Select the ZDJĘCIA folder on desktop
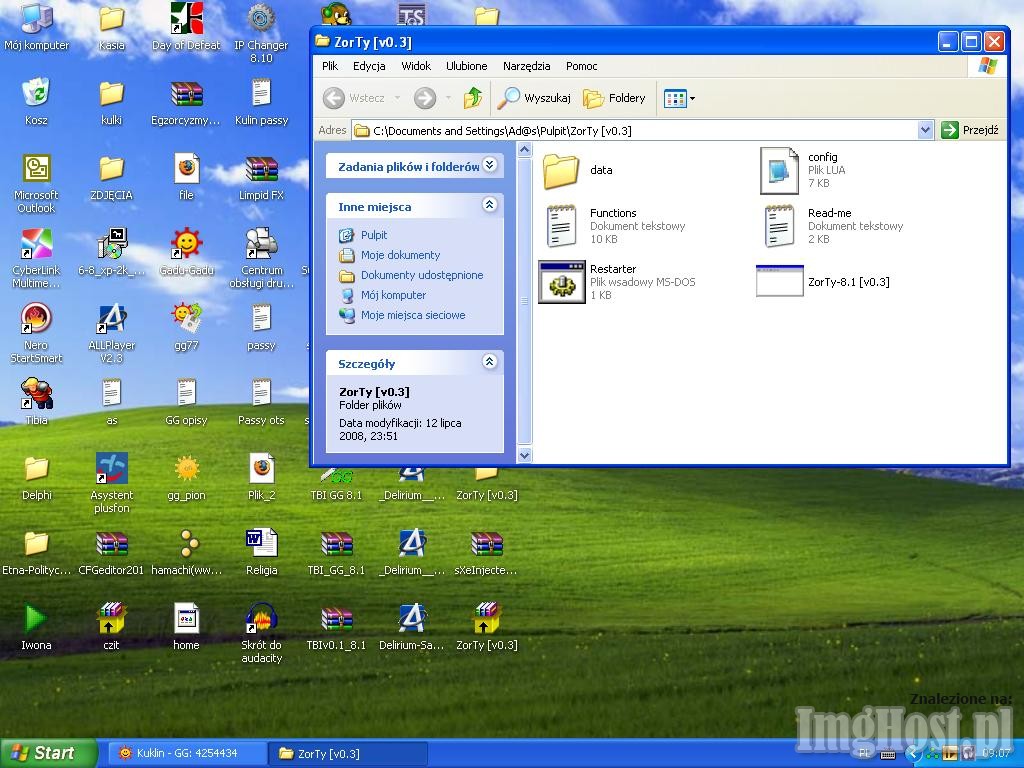The height and width of the screenshot is (768, 1024). tap(112, 178)
